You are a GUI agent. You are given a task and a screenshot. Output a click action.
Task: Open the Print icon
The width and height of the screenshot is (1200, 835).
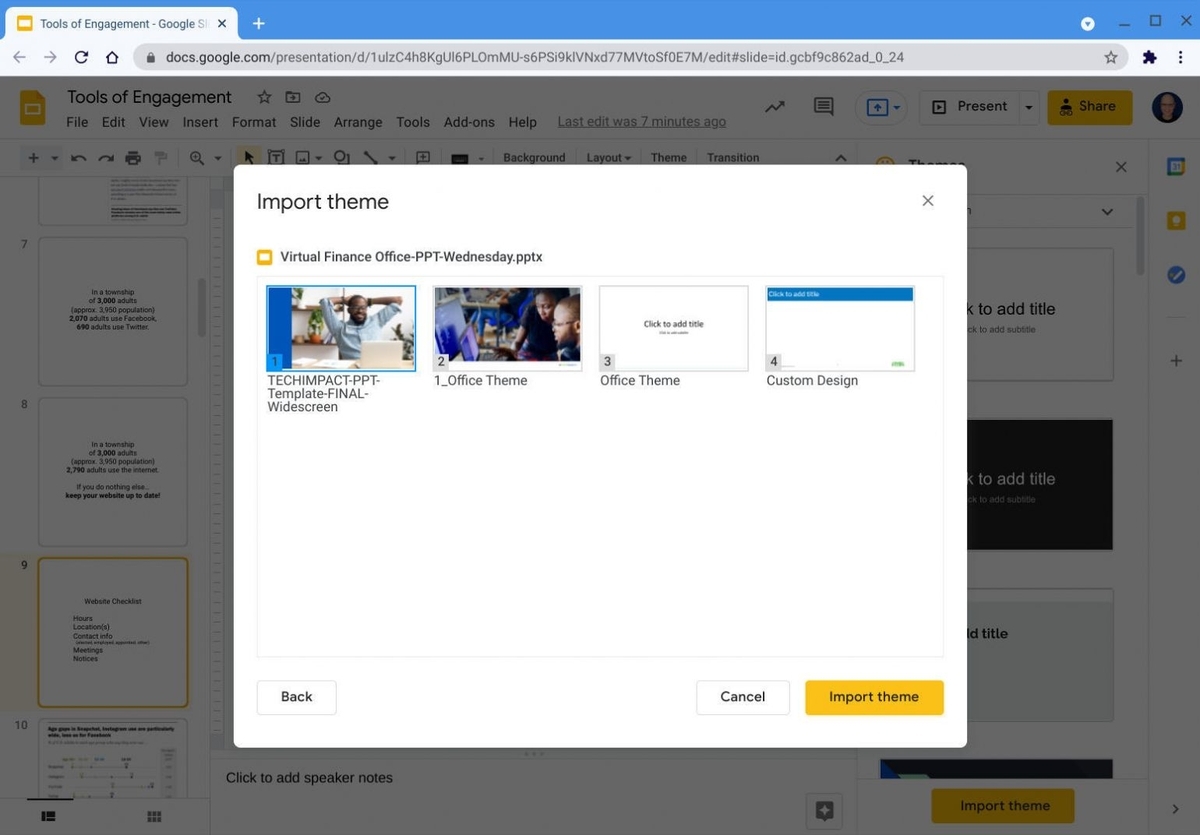[131, 157]
